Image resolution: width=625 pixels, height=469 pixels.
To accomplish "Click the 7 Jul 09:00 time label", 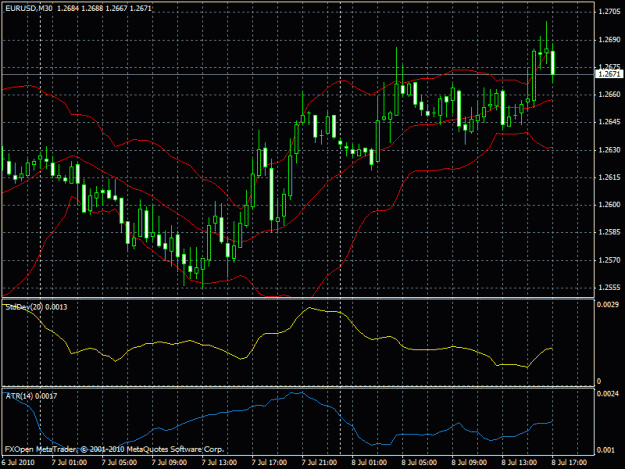I will pyautogui.click(x=169, y=463).
